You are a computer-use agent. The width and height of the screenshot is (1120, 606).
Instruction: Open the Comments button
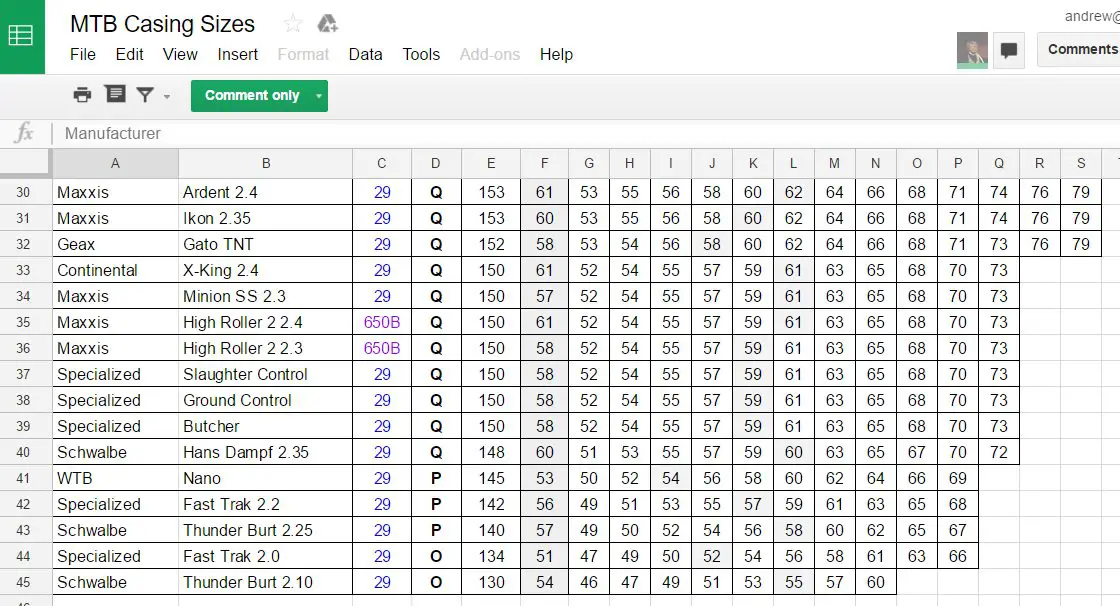point(1079,49)
